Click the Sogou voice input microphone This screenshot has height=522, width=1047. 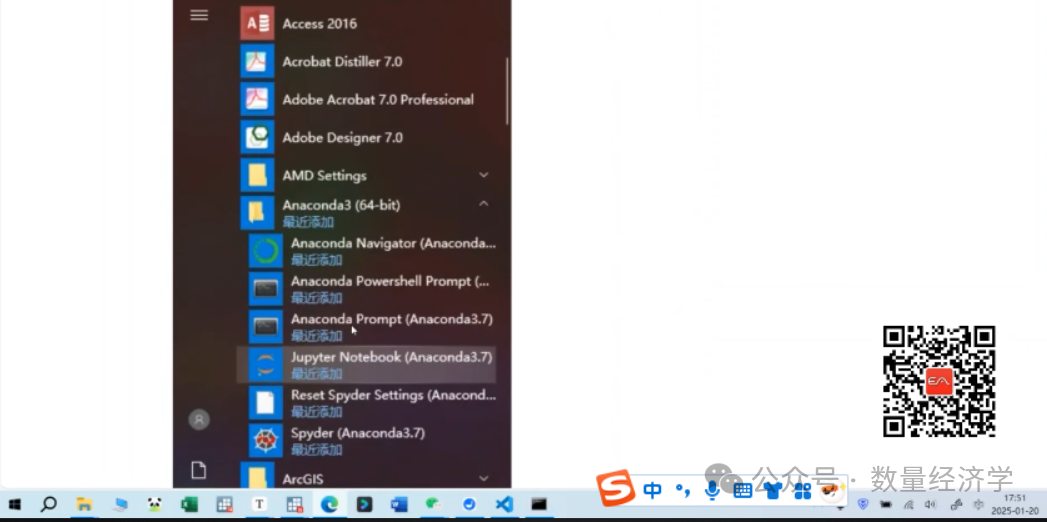(712, 491)
